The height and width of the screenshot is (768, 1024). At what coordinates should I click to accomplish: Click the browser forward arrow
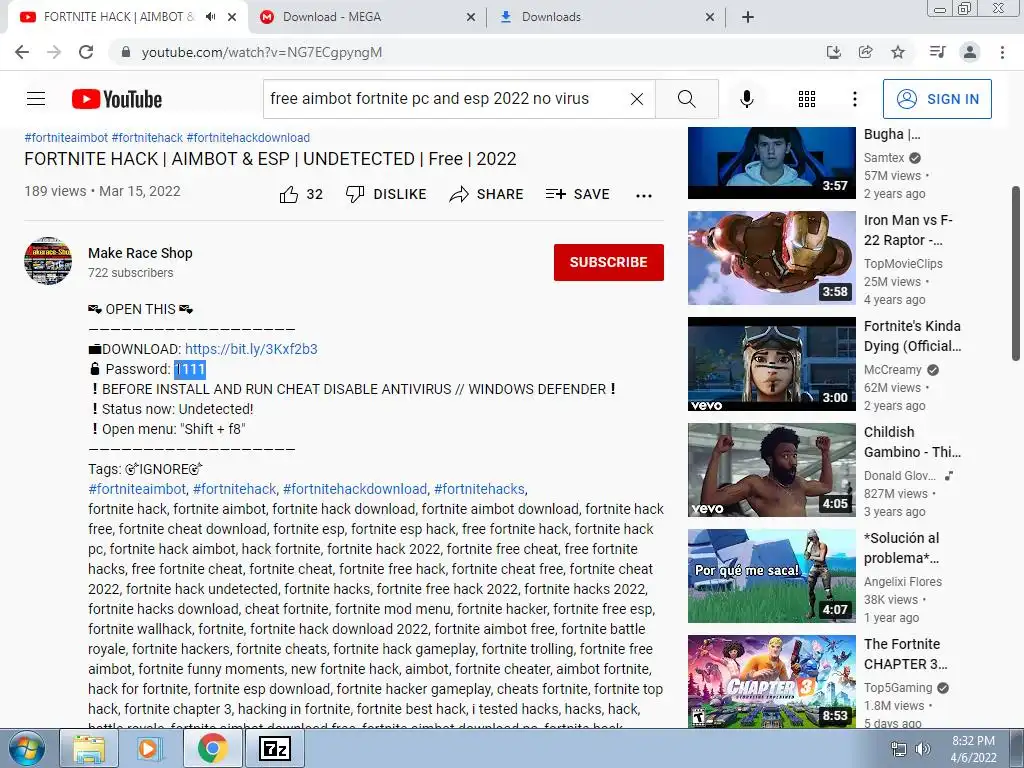(54, 52)
